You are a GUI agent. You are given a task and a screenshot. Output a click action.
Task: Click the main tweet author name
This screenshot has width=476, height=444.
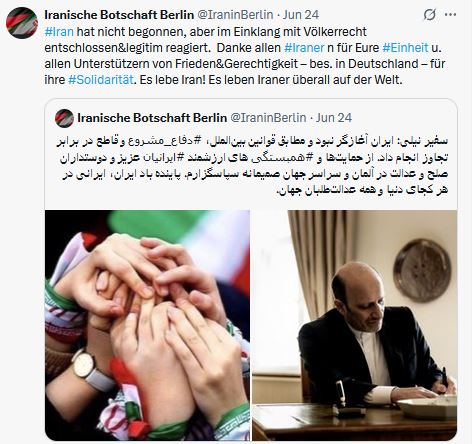coord(119,15)
